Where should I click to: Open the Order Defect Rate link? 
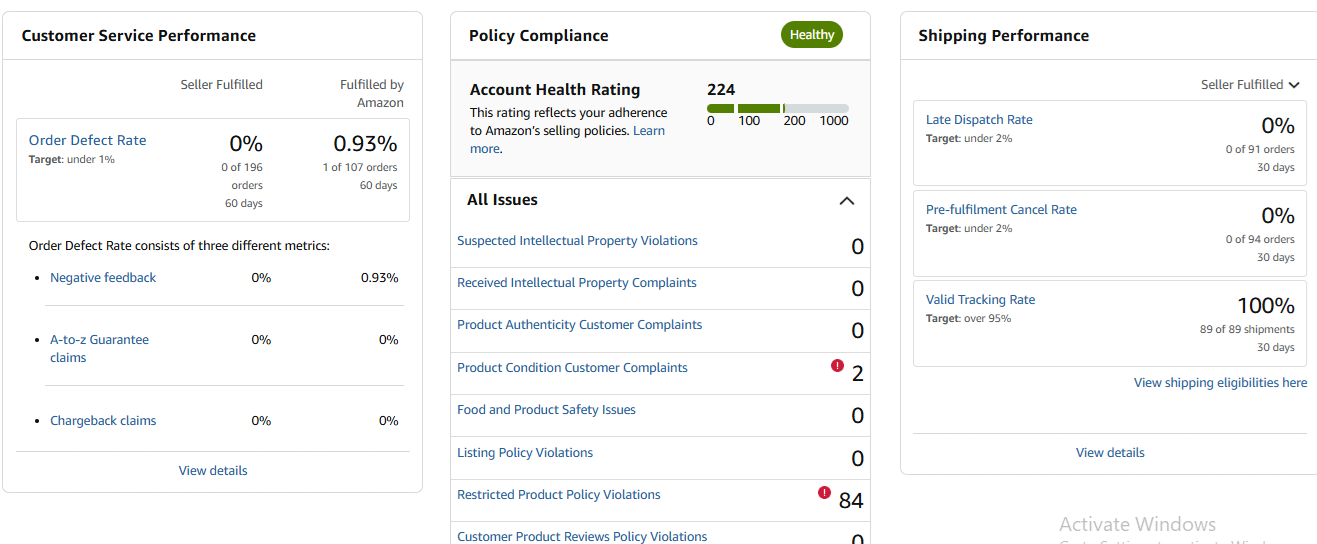click(x=87, y=141)
